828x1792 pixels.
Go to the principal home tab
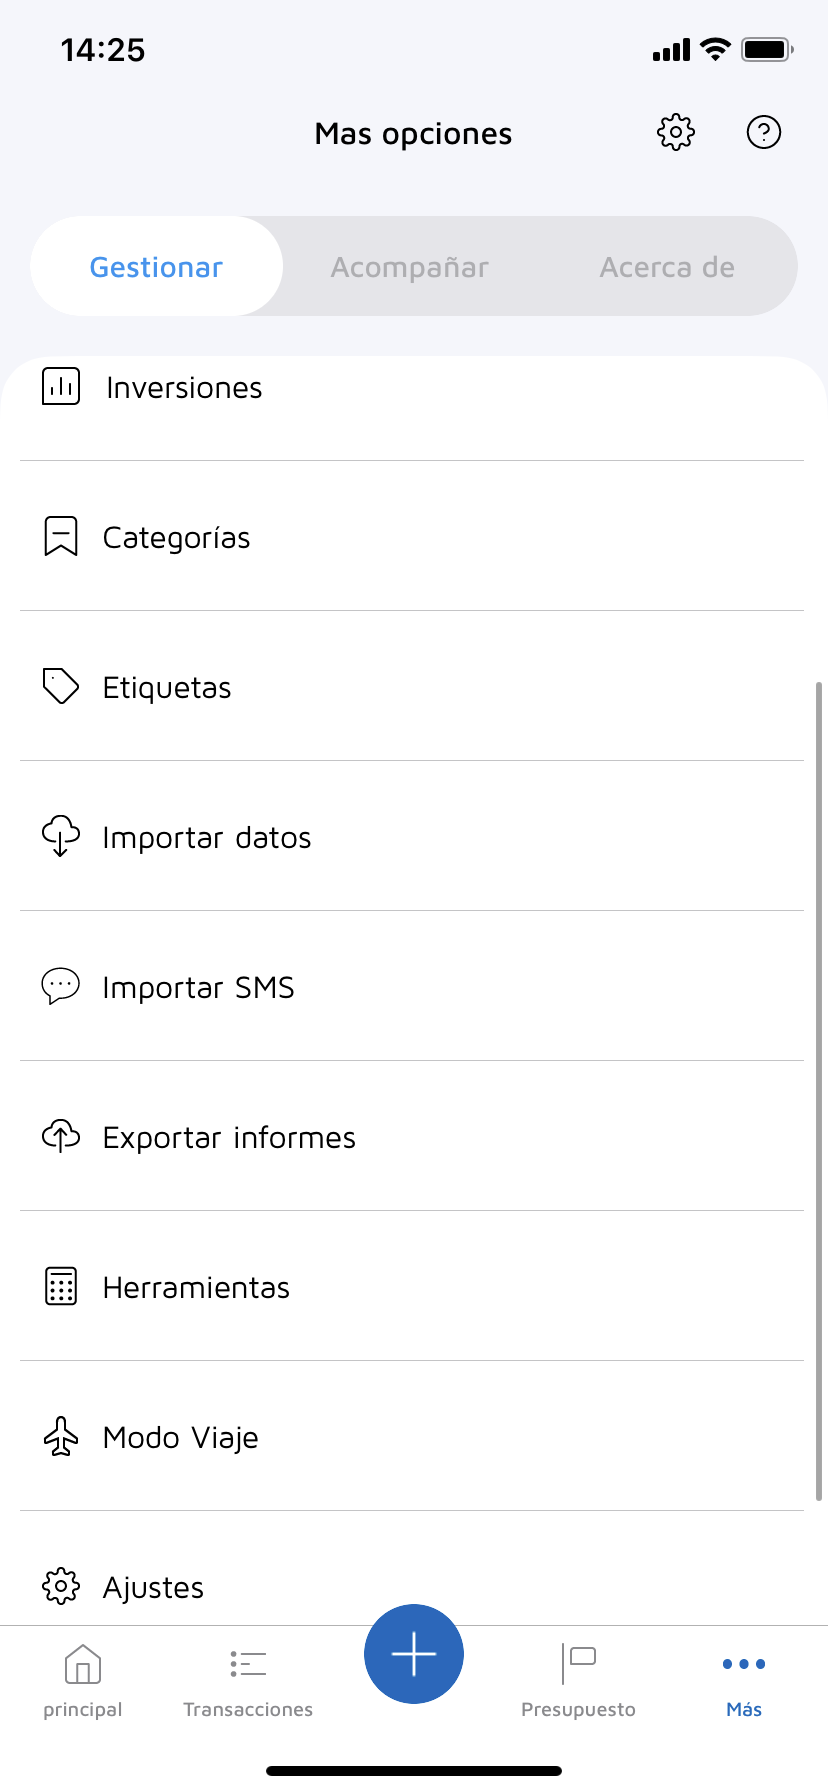pos(83,1682)
